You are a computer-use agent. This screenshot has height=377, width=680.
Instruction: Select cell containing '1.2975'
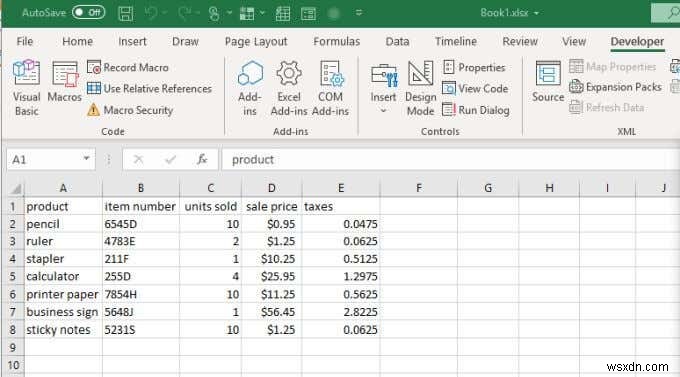(341, 276)
